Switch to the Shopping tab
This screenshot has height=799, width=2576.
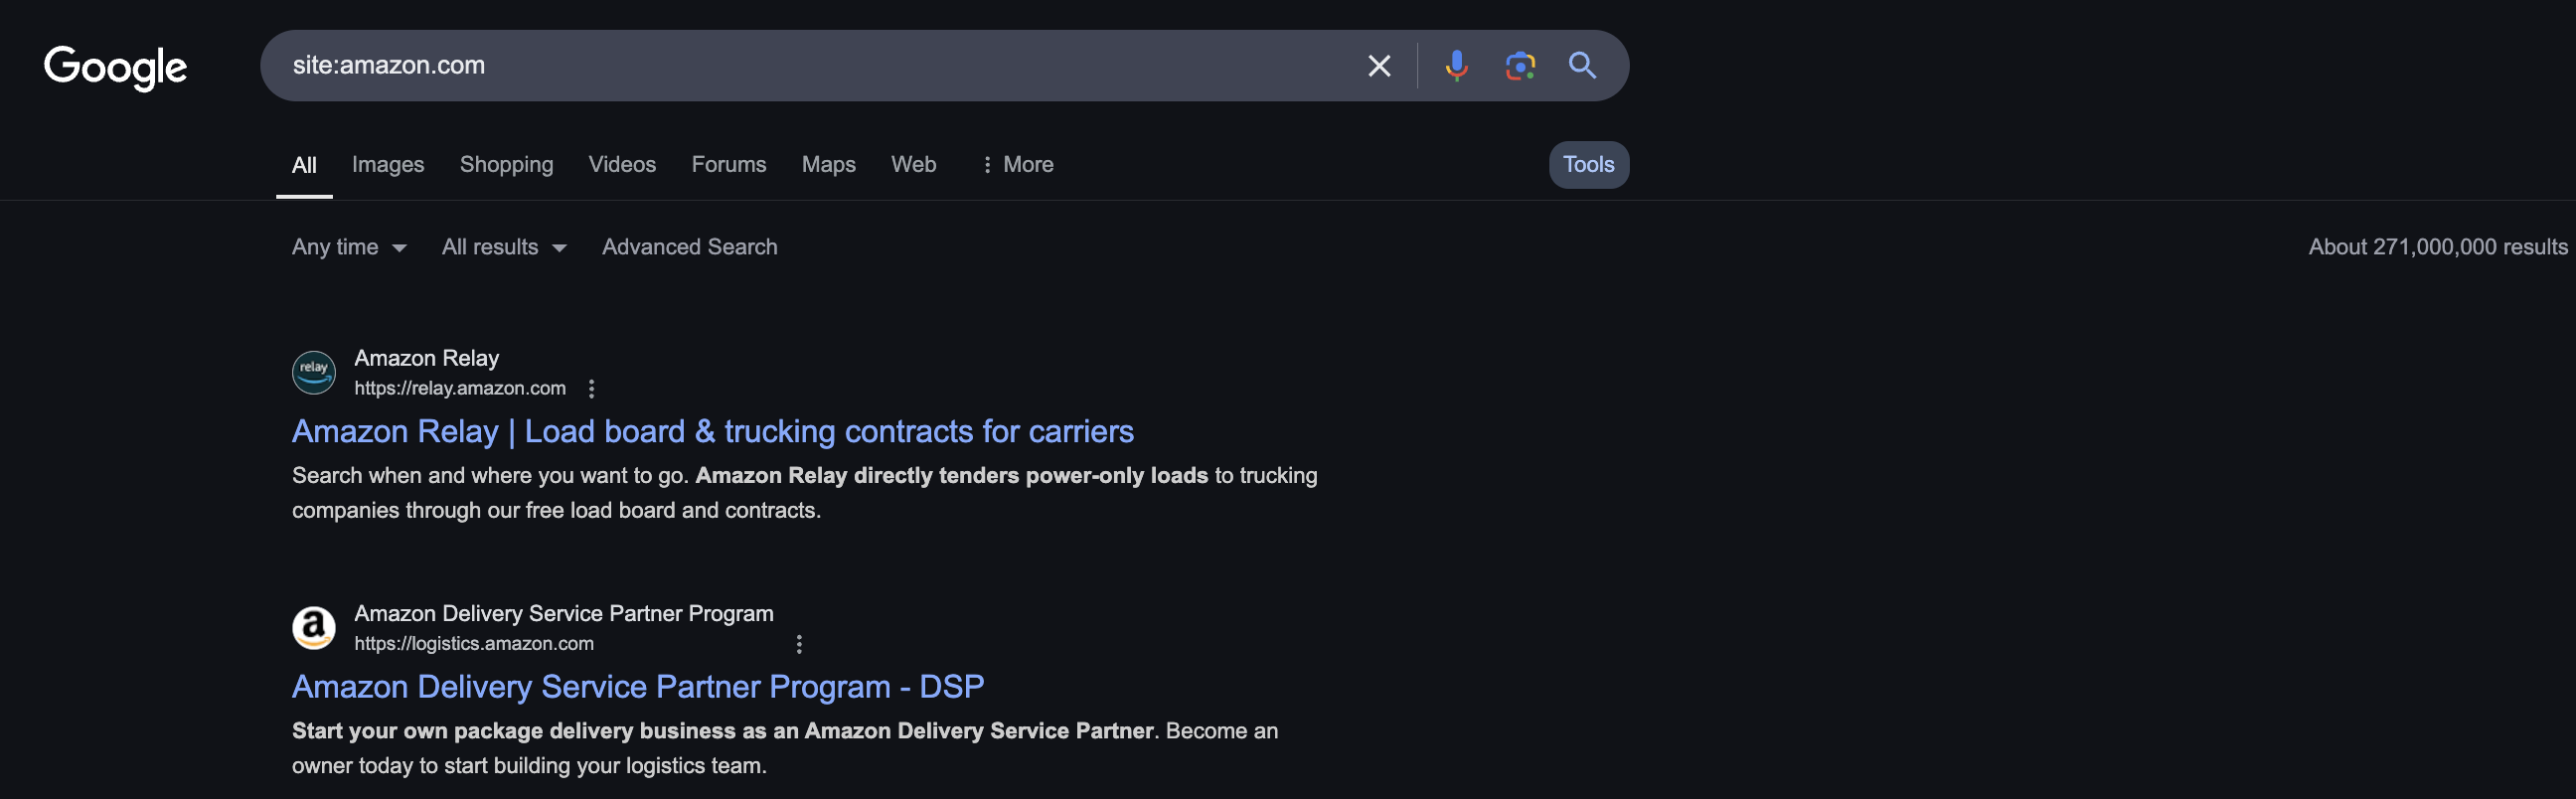[506, 165]
